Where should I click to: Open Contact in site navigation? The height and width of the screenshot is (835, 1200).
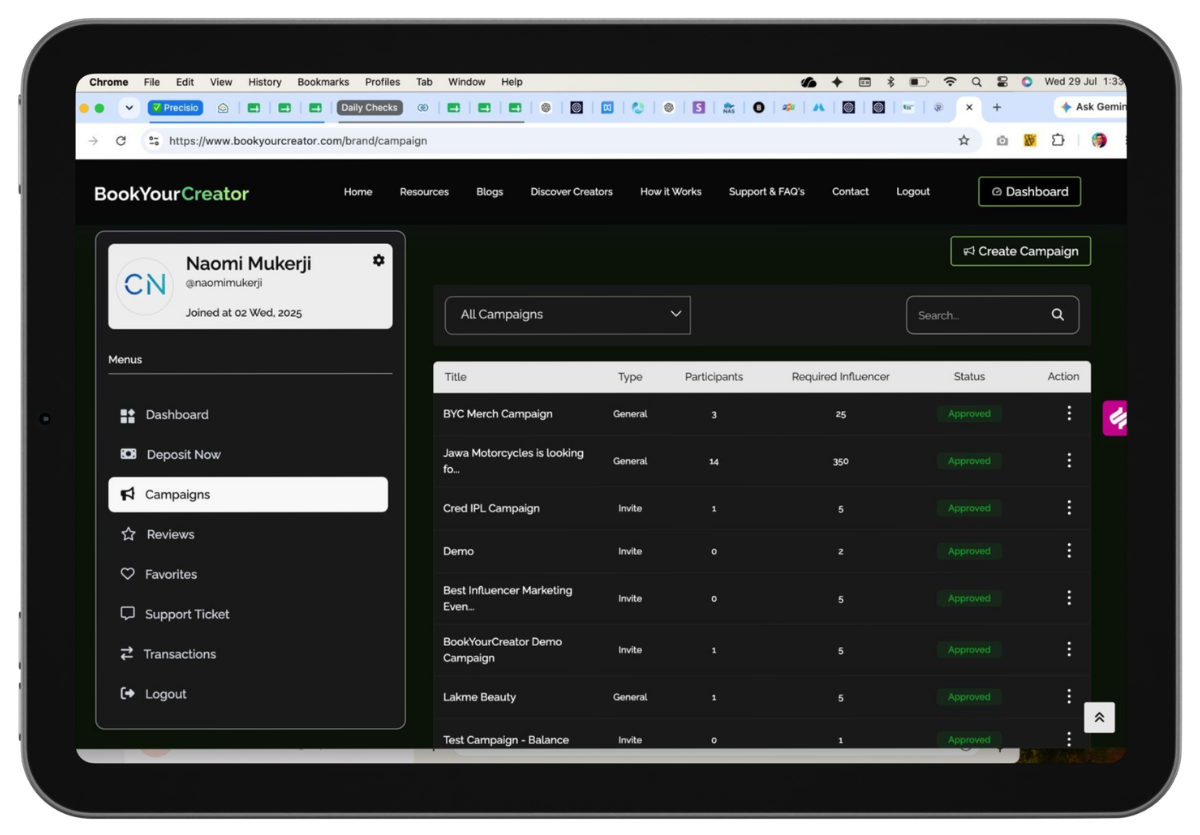[x=850, y=192]
